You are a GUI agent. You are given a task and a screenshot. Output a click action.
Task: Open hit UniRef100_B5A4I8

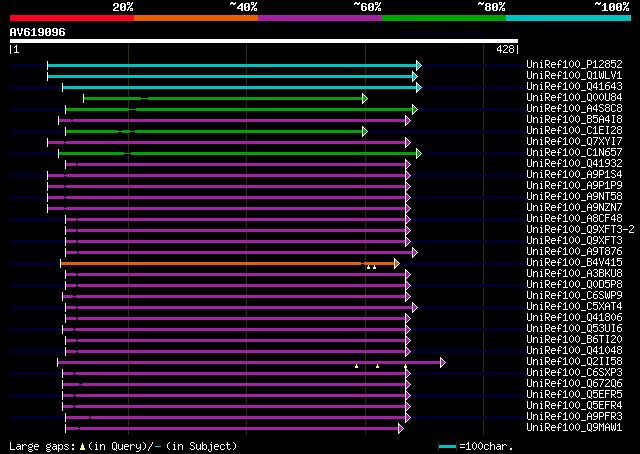point(574,119)
